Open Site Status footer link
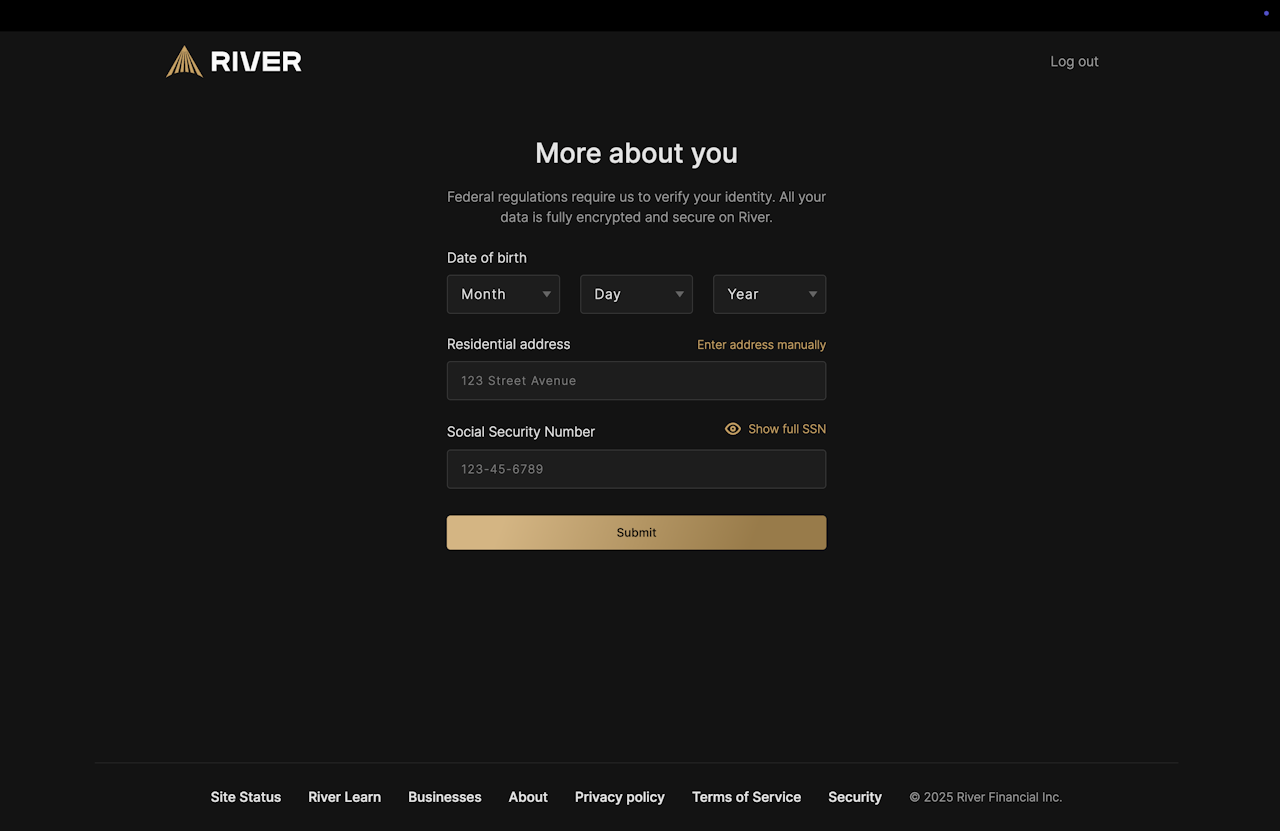The image size is (1280, 831). point(245,797)
